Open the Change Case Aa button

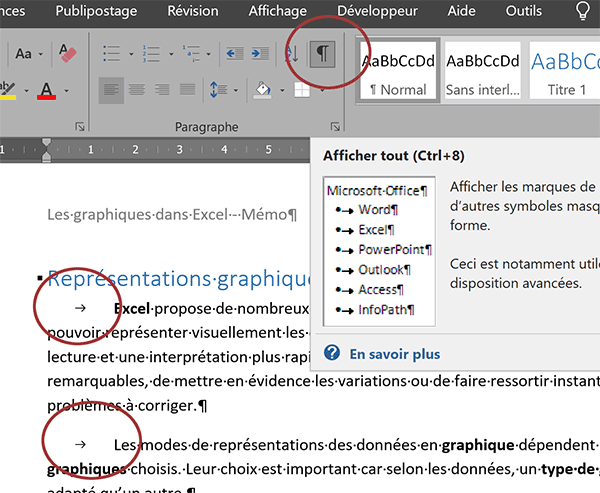(23, 54)
